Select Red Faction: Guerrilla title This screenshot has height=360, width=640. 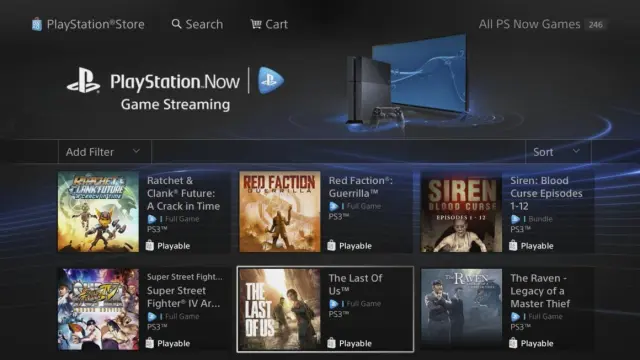pyautogui.click(x=360, y=187)
